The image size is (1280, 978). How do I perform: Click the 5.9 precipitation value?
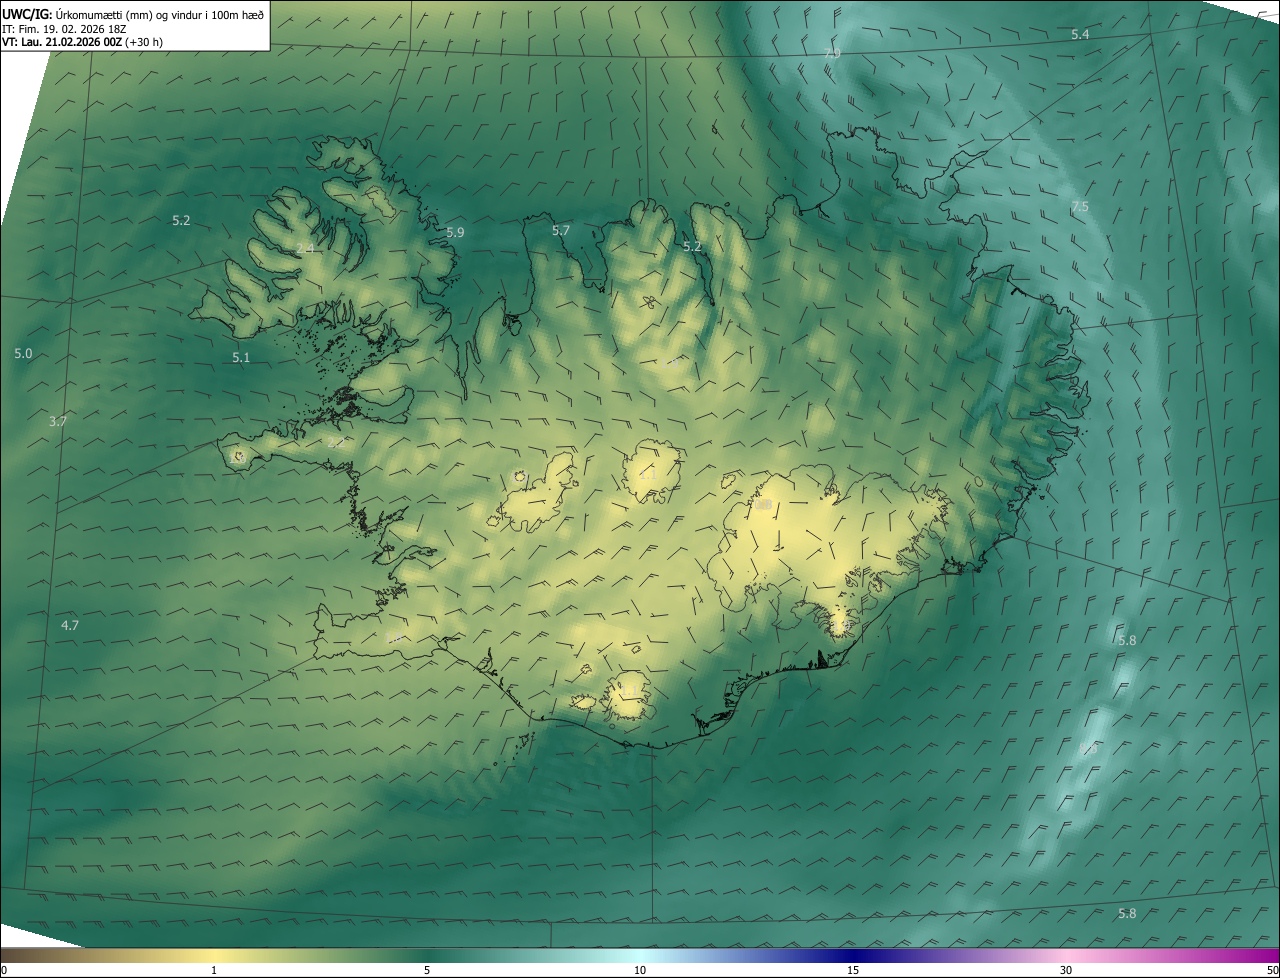click(455, 232)
